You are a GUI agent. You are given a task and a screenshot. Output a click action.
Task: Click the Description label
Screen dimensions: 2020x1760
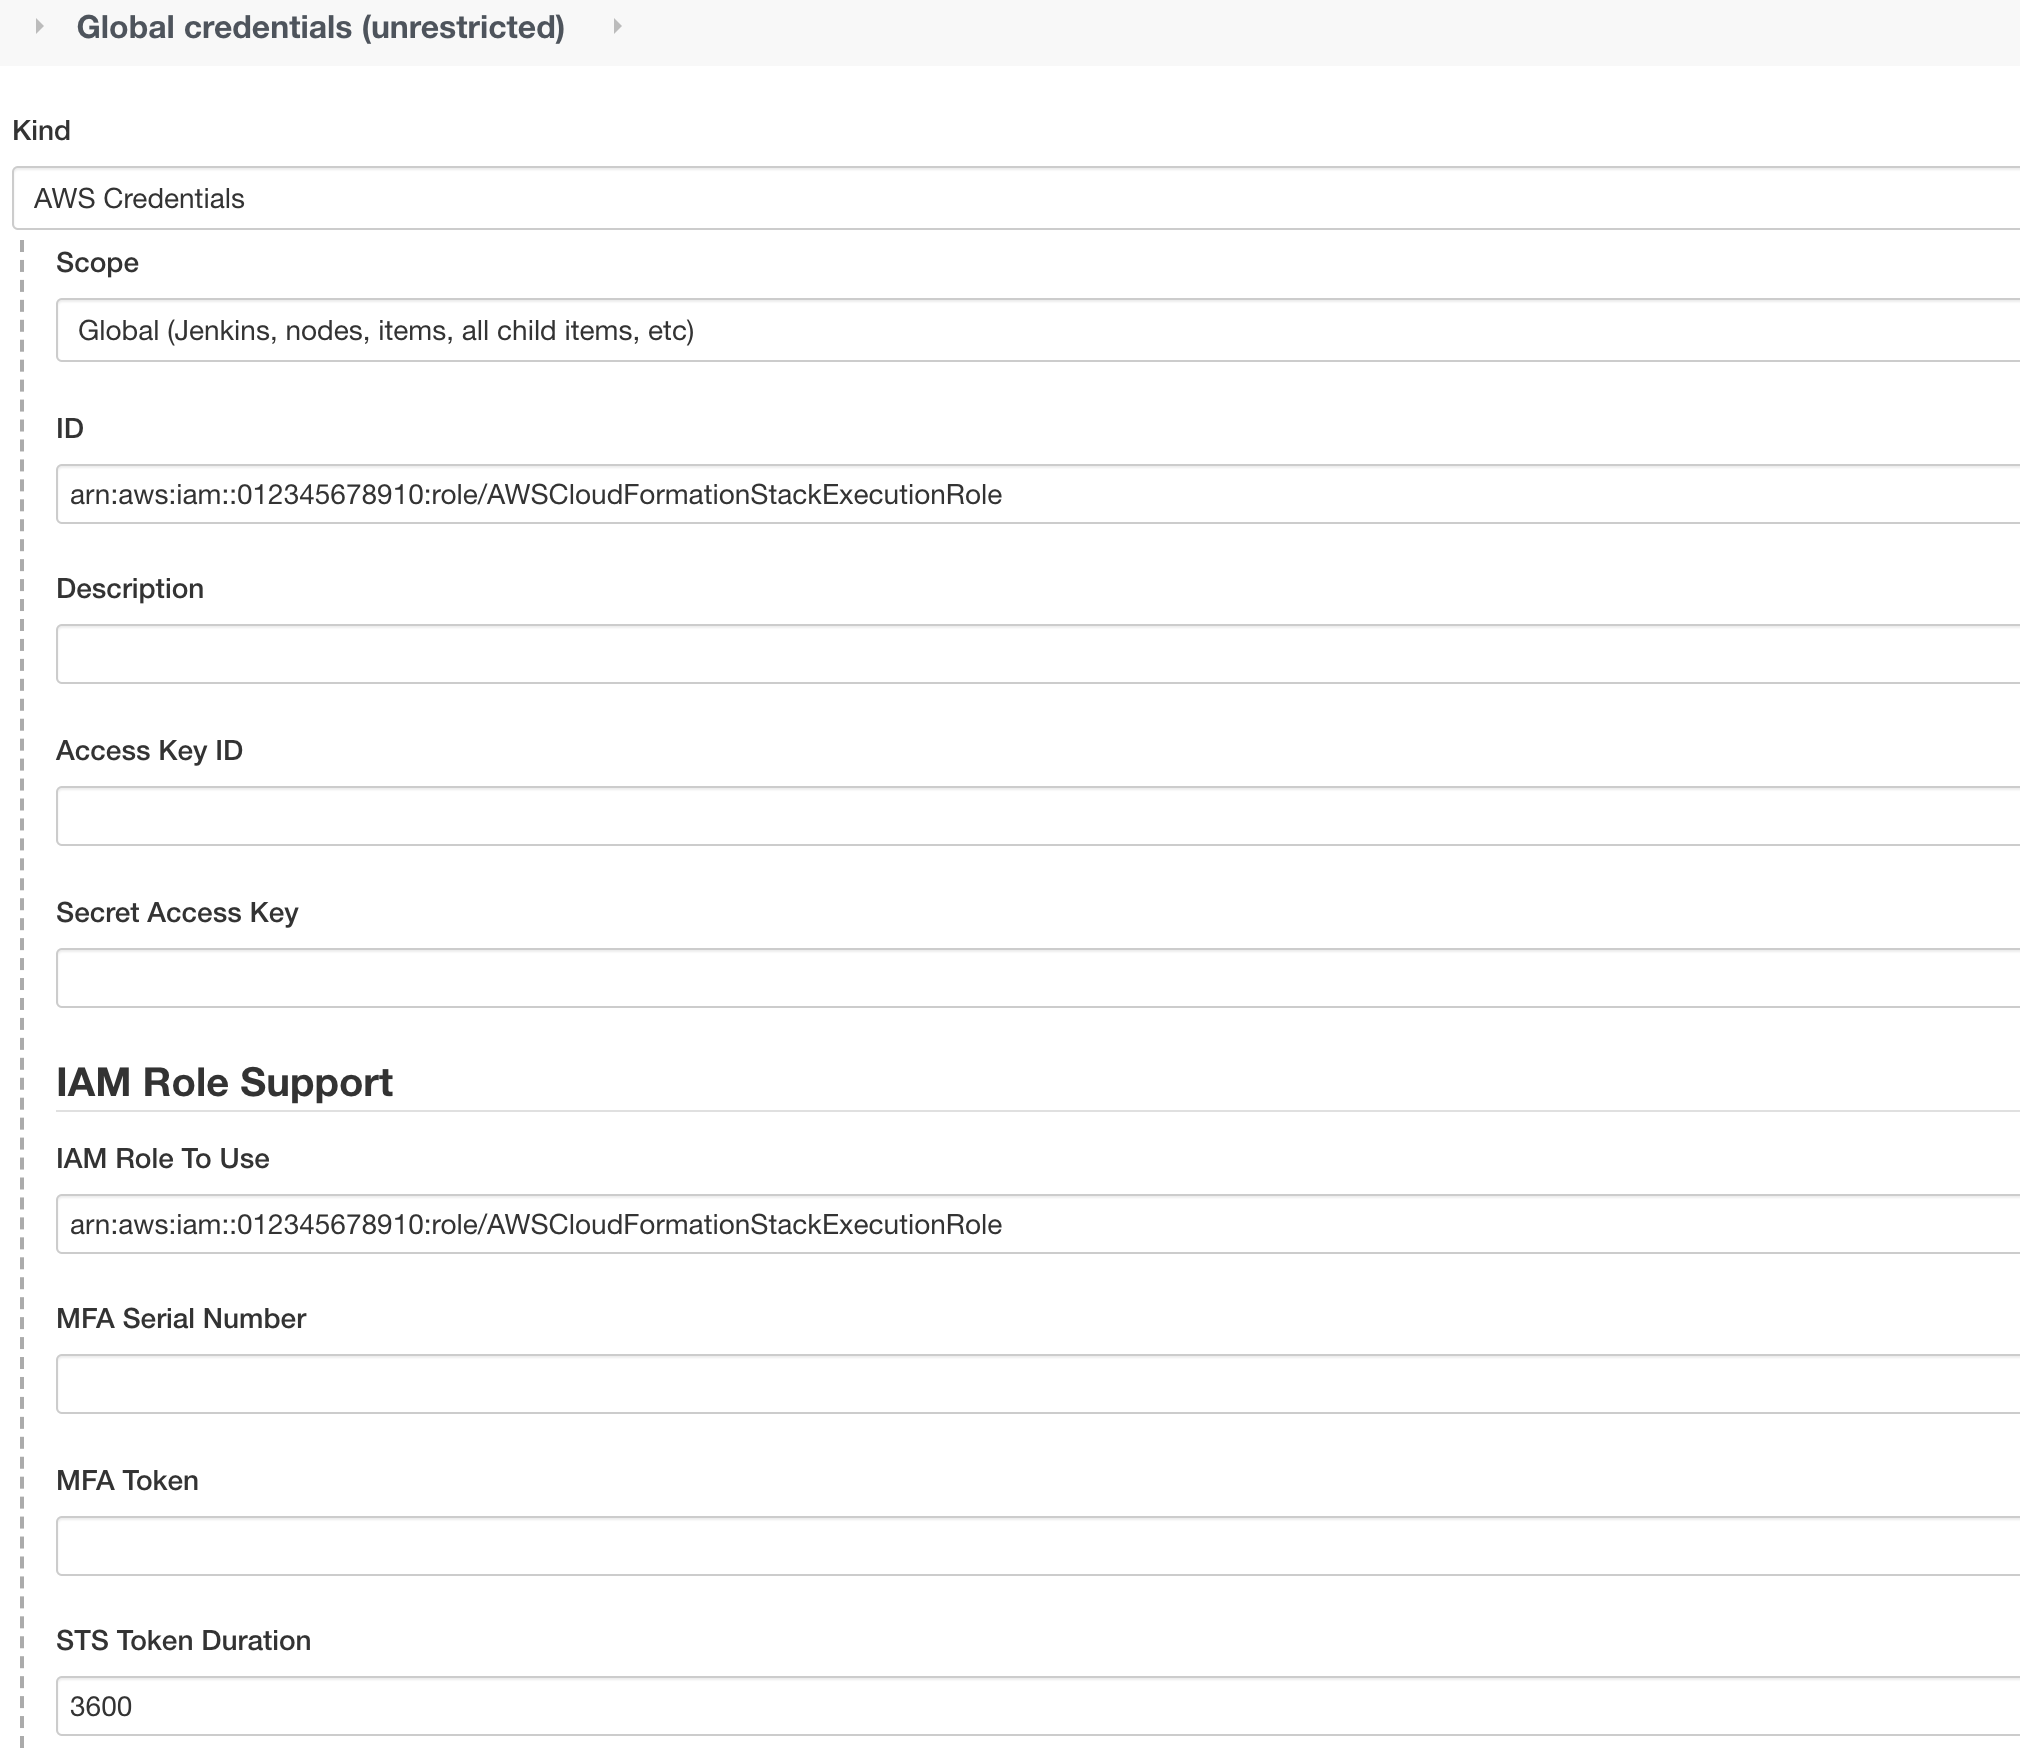coord(130,588)
